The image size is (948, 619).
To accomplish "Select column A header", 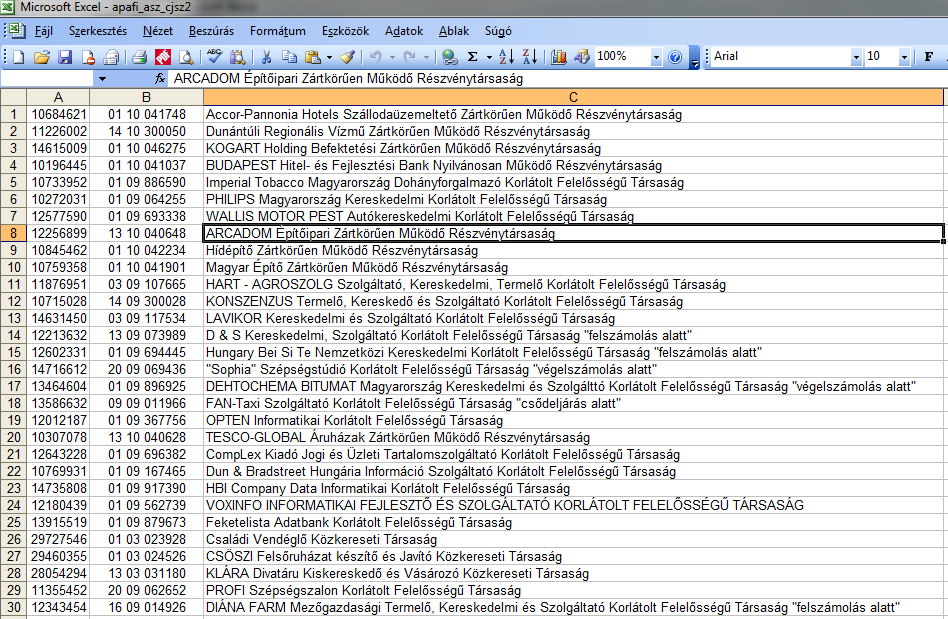I will click(58, 97).
